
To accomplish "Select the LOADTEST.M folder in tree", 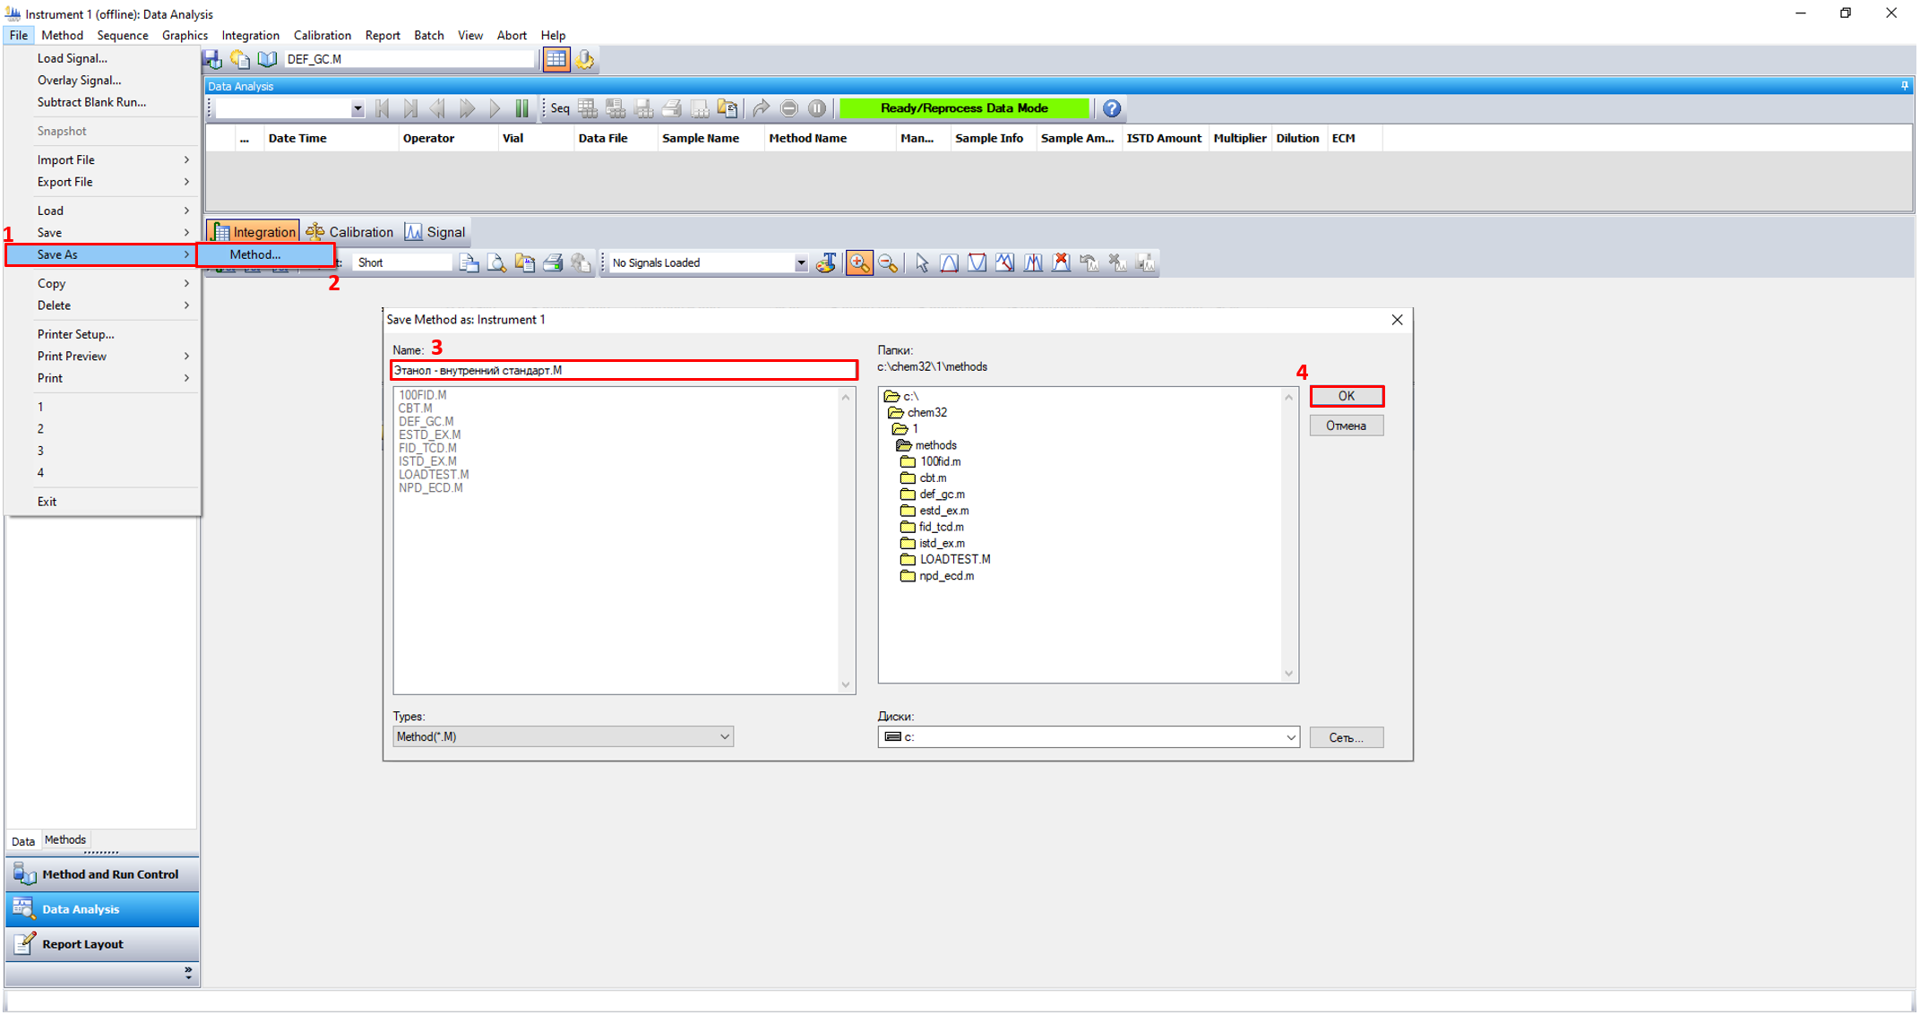I will tap(954, 560).
